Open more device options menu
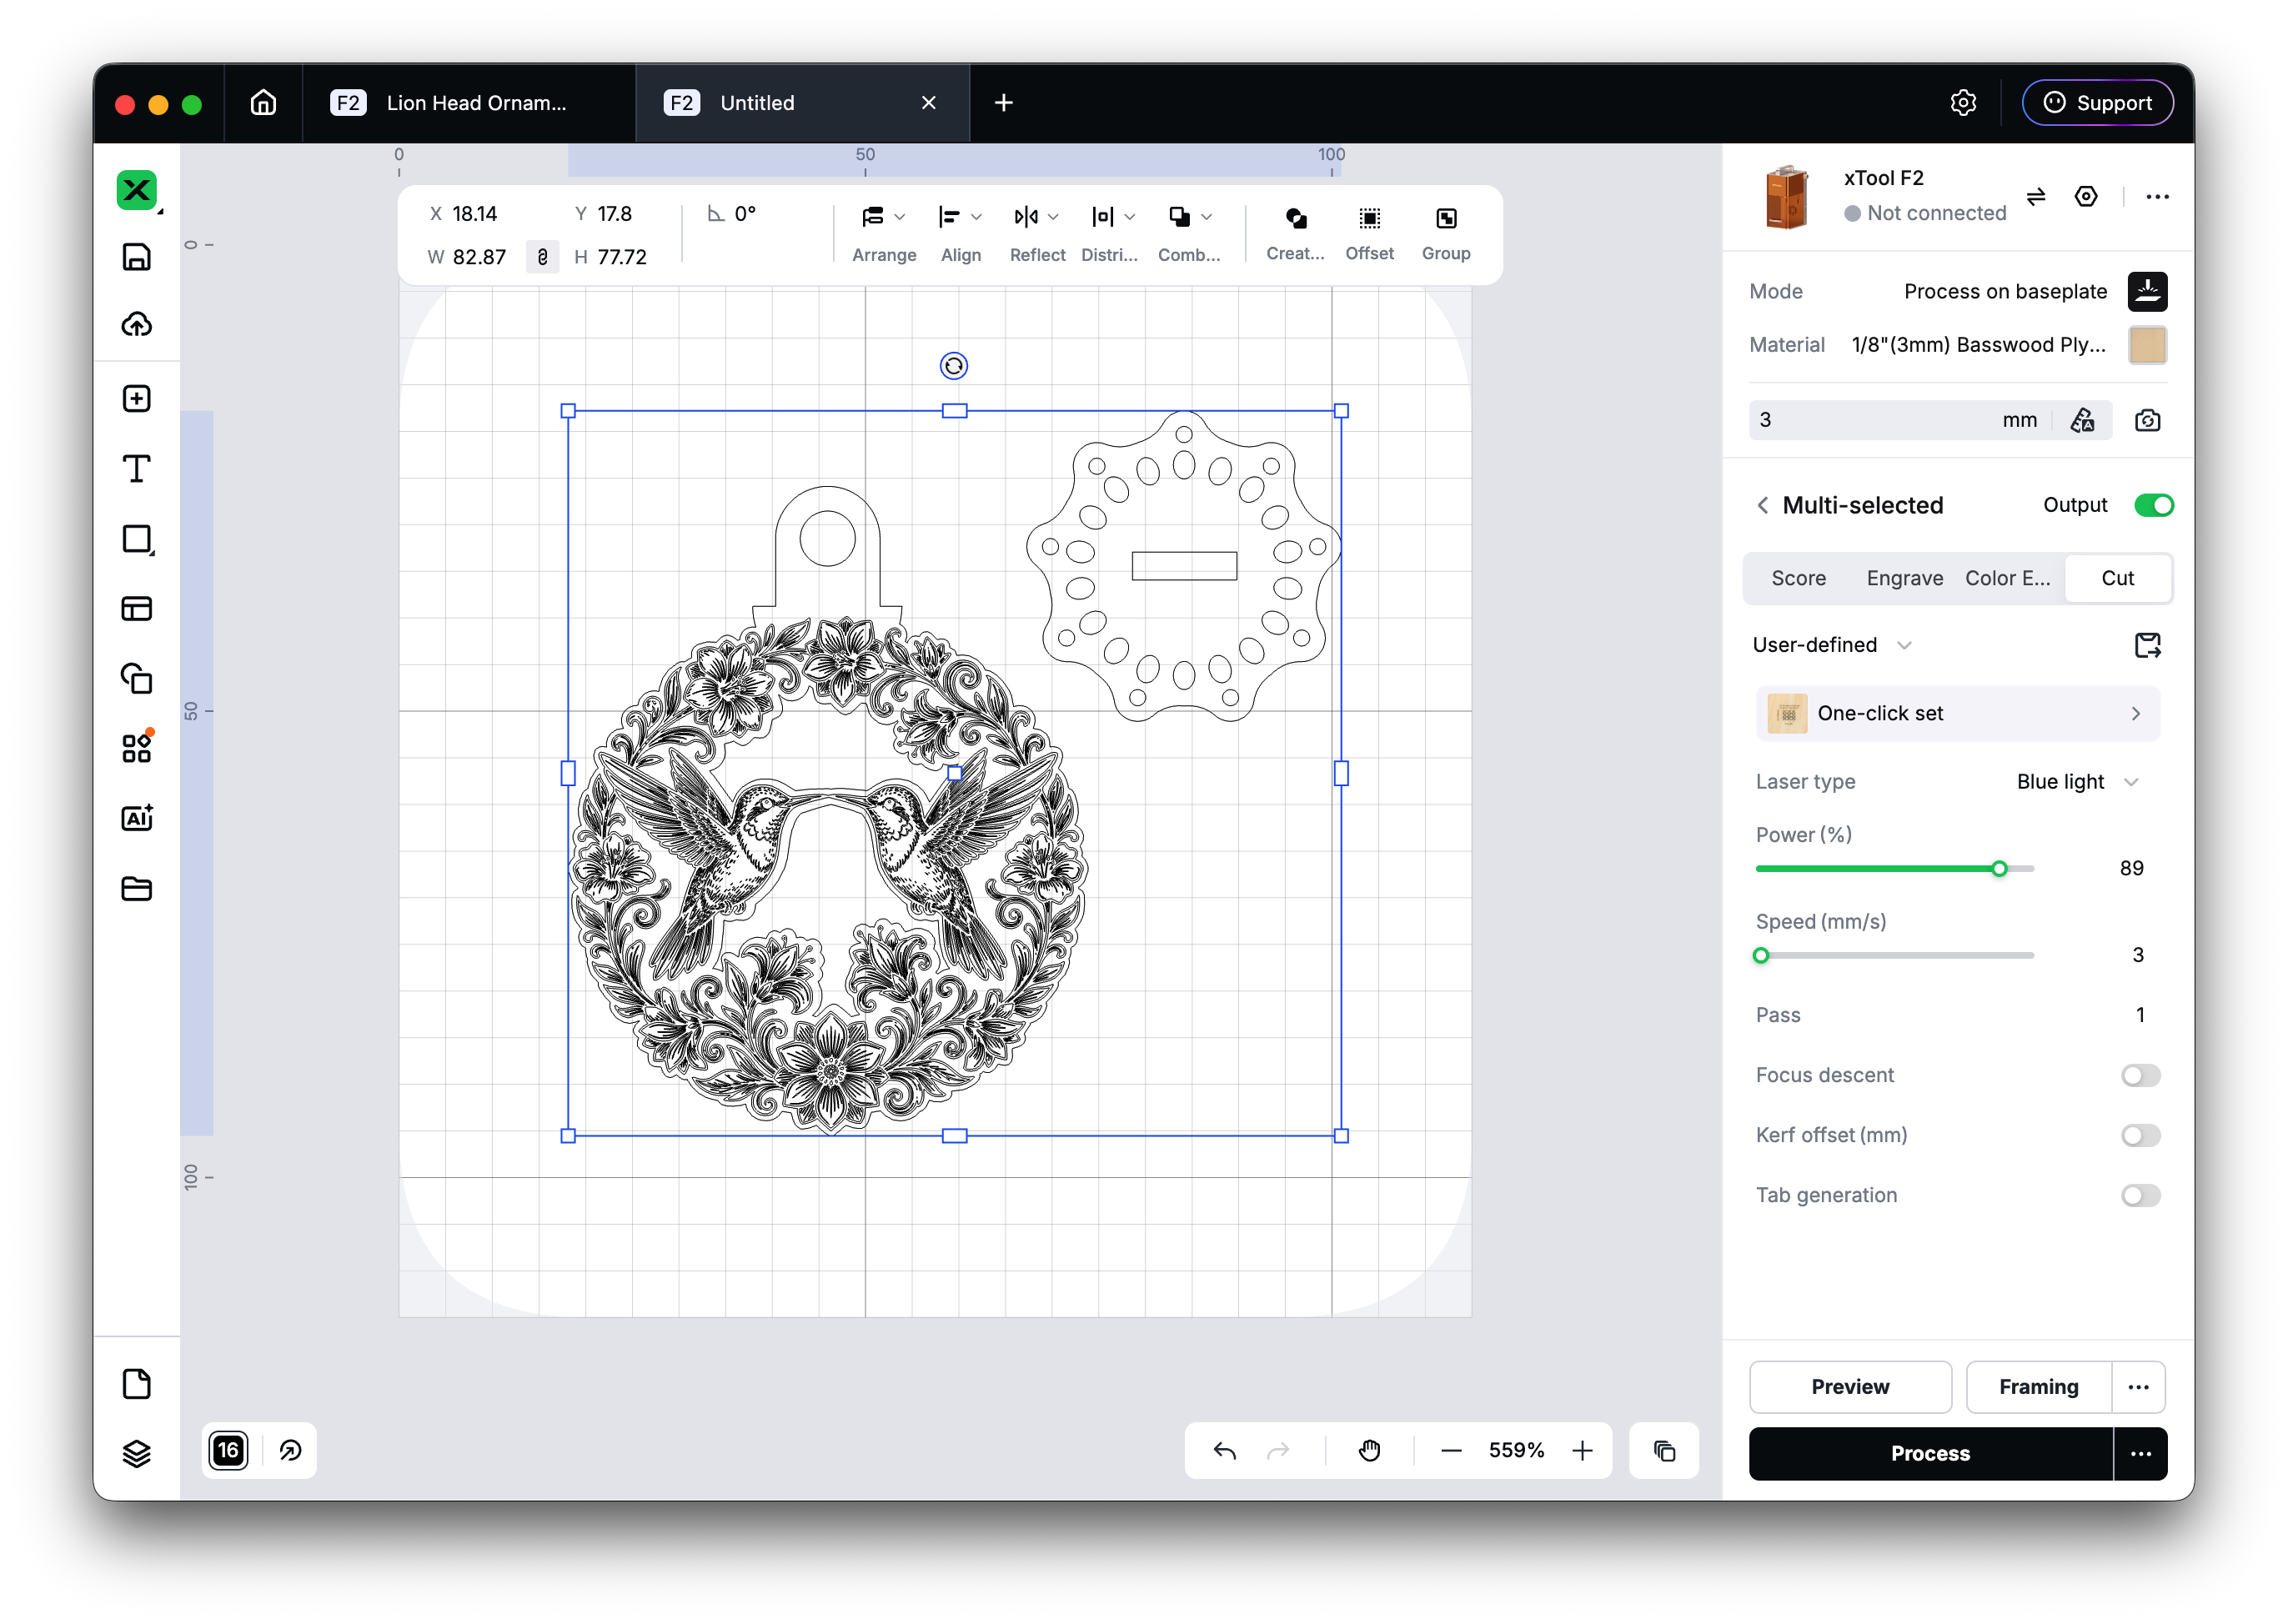Screen dimensions: 2288x1624 tap(2158, 196)
